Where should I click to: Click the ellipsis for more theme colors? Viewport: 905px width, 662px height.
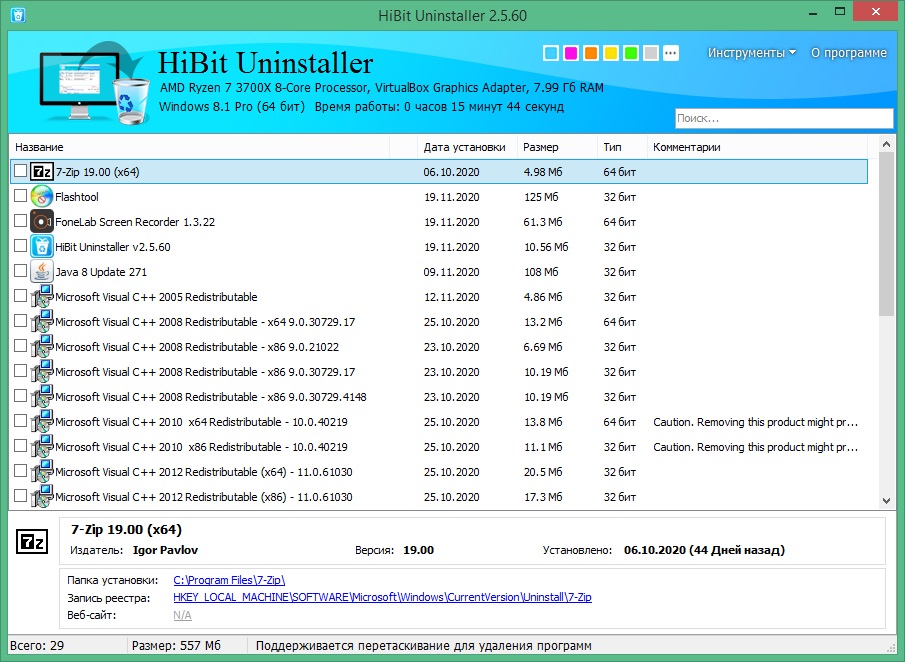(672, 52)
